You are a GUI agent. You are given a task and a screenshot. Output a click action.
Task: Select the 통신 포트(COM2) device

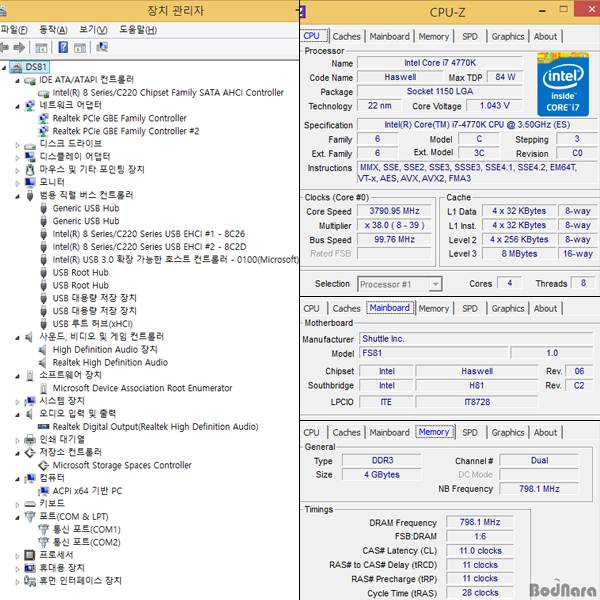tap(86, 542)
